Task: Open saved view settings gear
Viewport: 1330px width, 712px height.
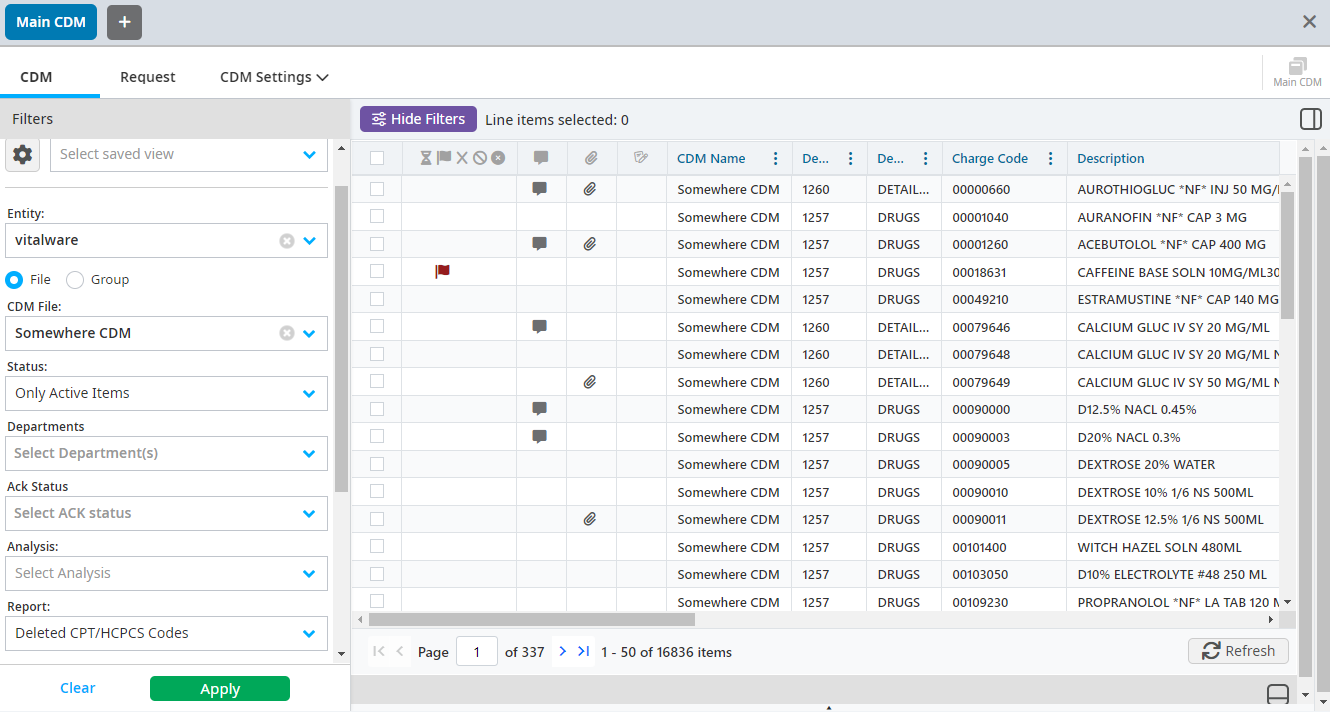Action: coord(23,154)
